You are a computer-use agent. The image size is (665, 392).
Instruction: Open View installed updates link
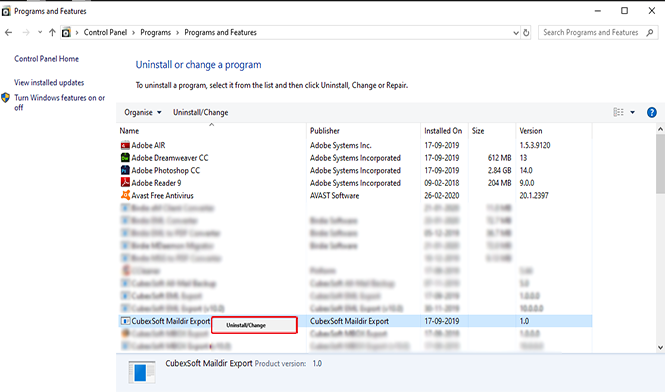[x=49, y=83]
